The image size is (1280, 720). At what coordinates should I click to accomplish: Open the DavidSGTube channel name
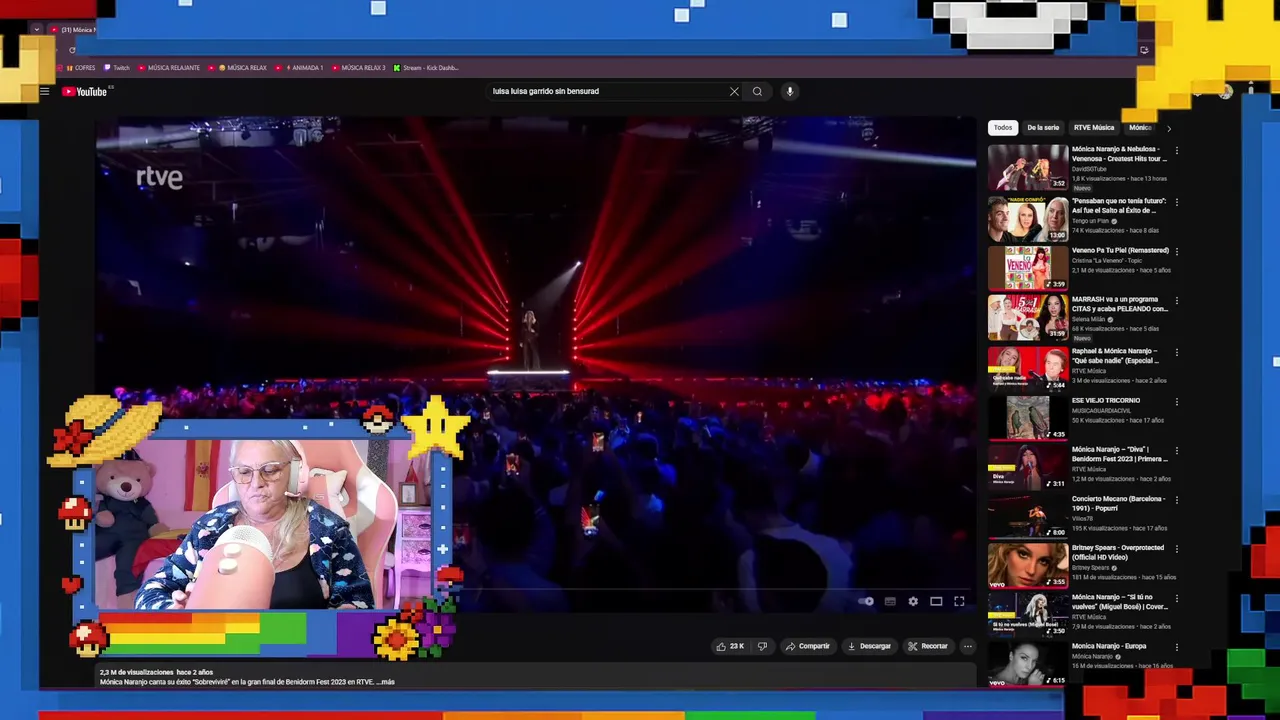tap(1089, 169)
